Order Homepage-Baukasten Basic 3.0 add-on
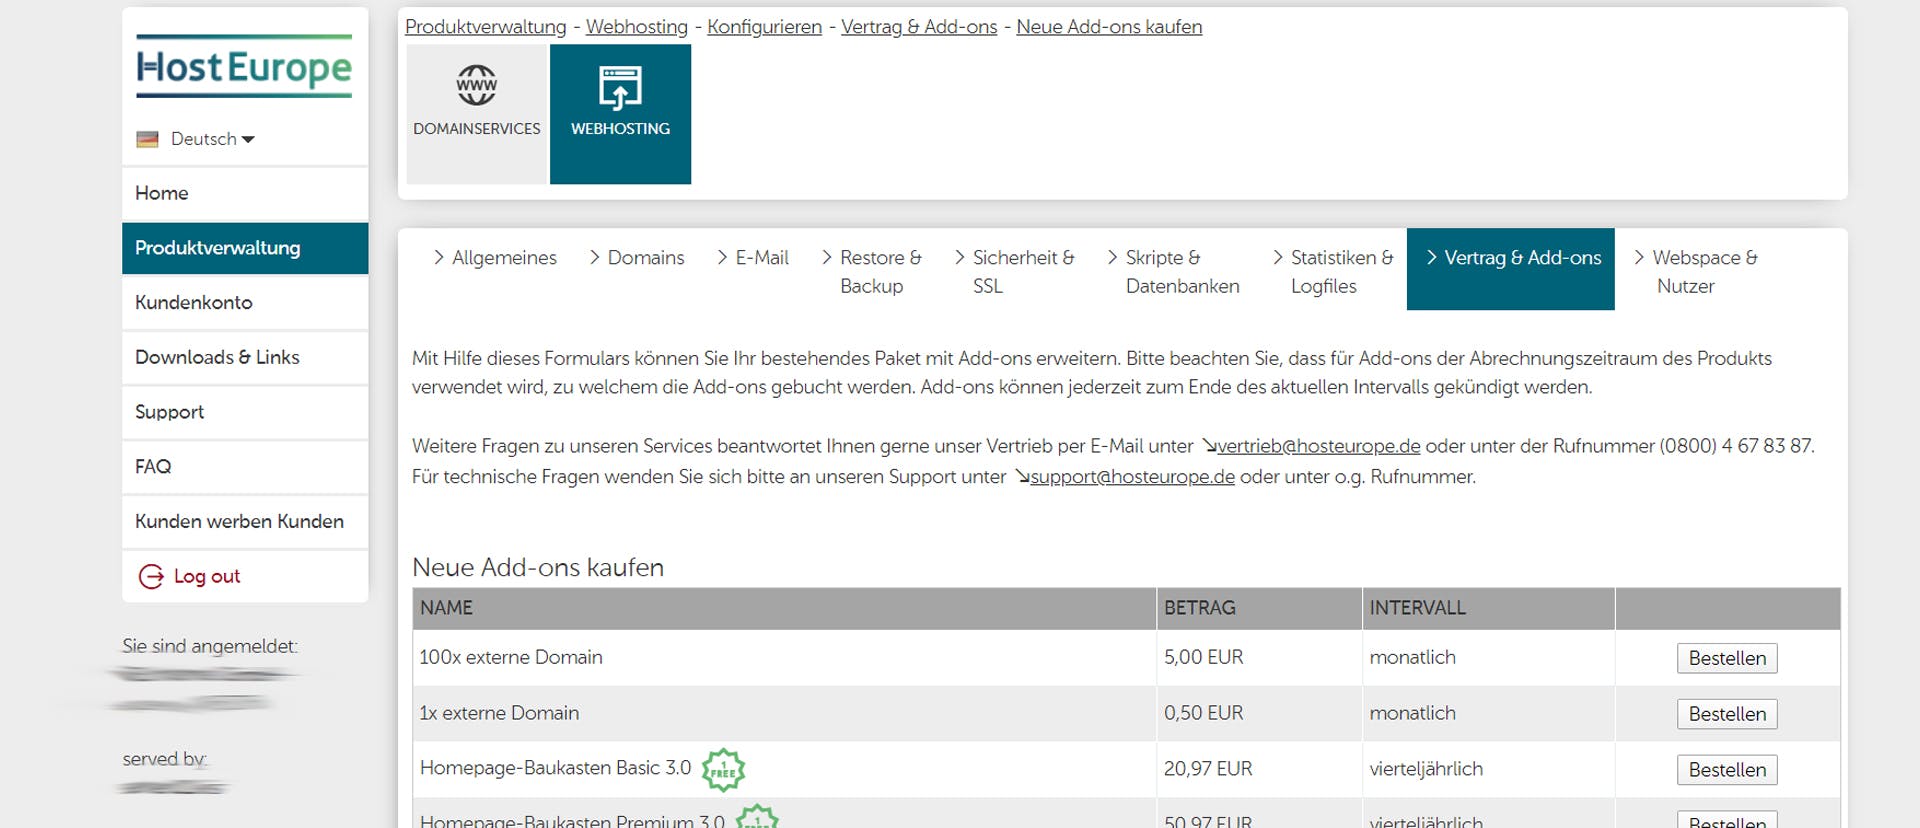This screenshot has height=828, width=1920. pyautogui.click(x=1727, y=770)
